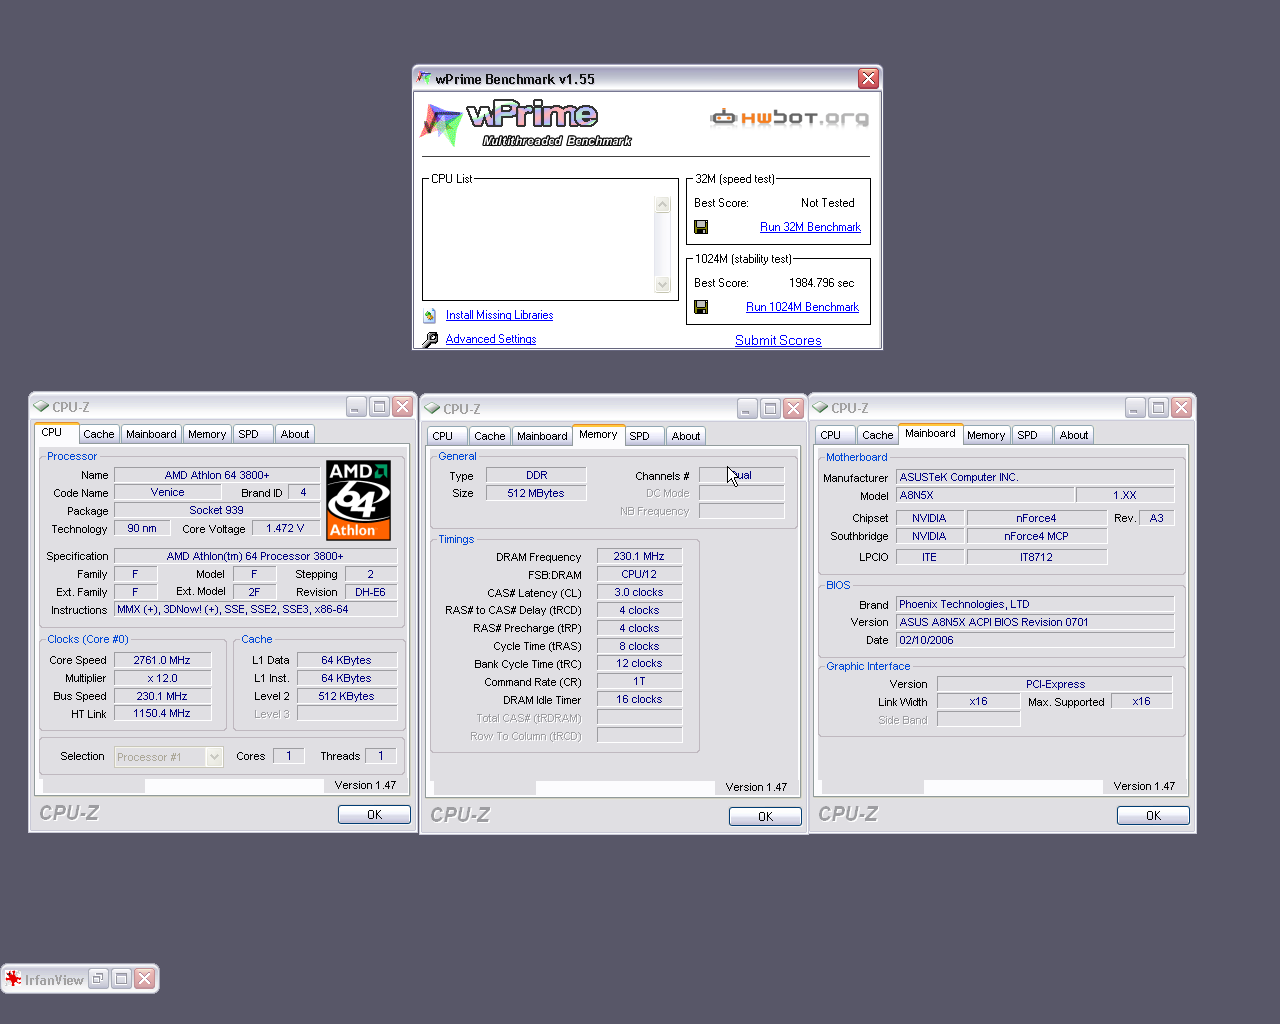Click the Command Rate value 1T
Viewport: 1280px width, 1024px height.
coord(639,681)
